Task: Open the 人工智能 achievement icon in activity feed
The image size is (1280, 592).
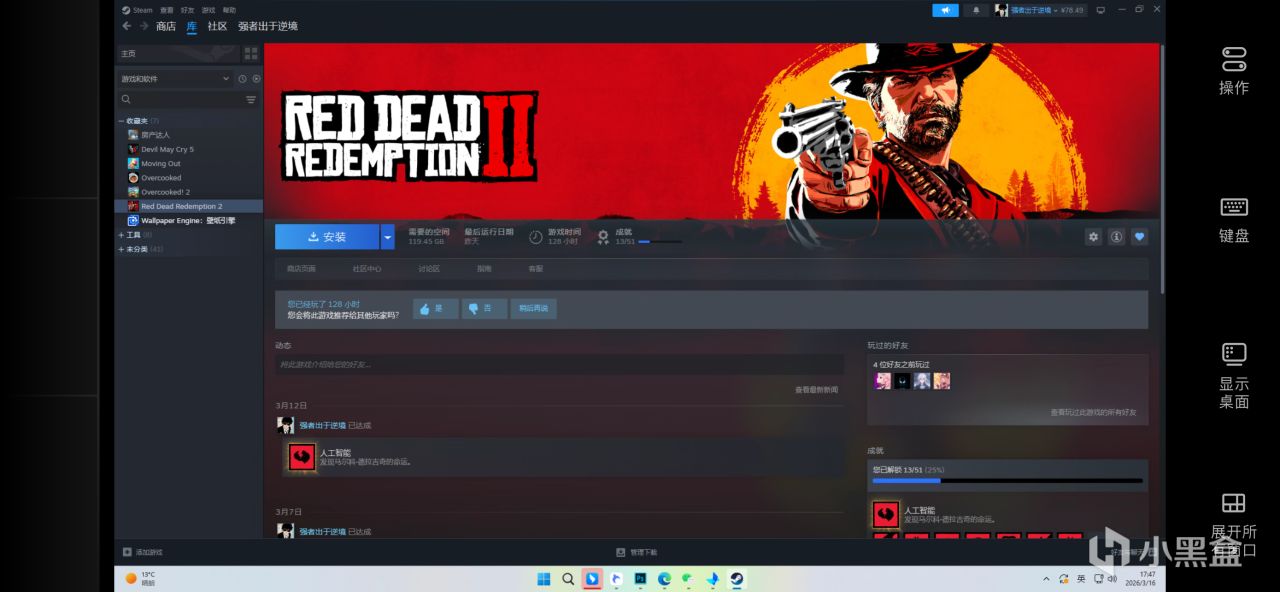Action: (302, 457)
